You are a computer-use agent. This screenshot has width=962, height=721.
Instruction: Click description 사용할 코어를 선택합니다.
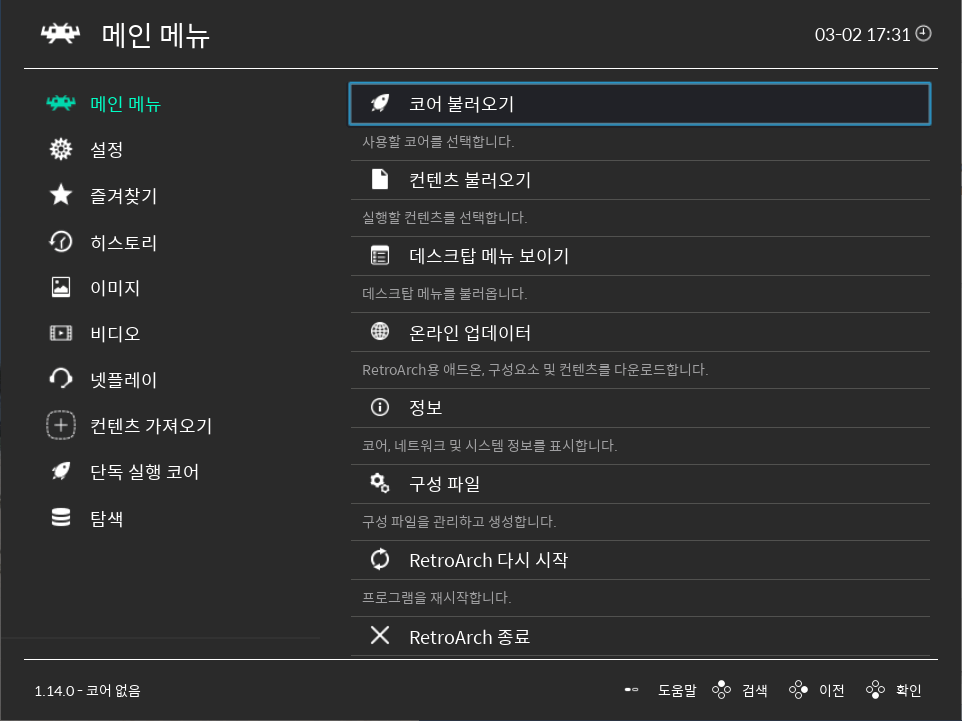(438, 142)
